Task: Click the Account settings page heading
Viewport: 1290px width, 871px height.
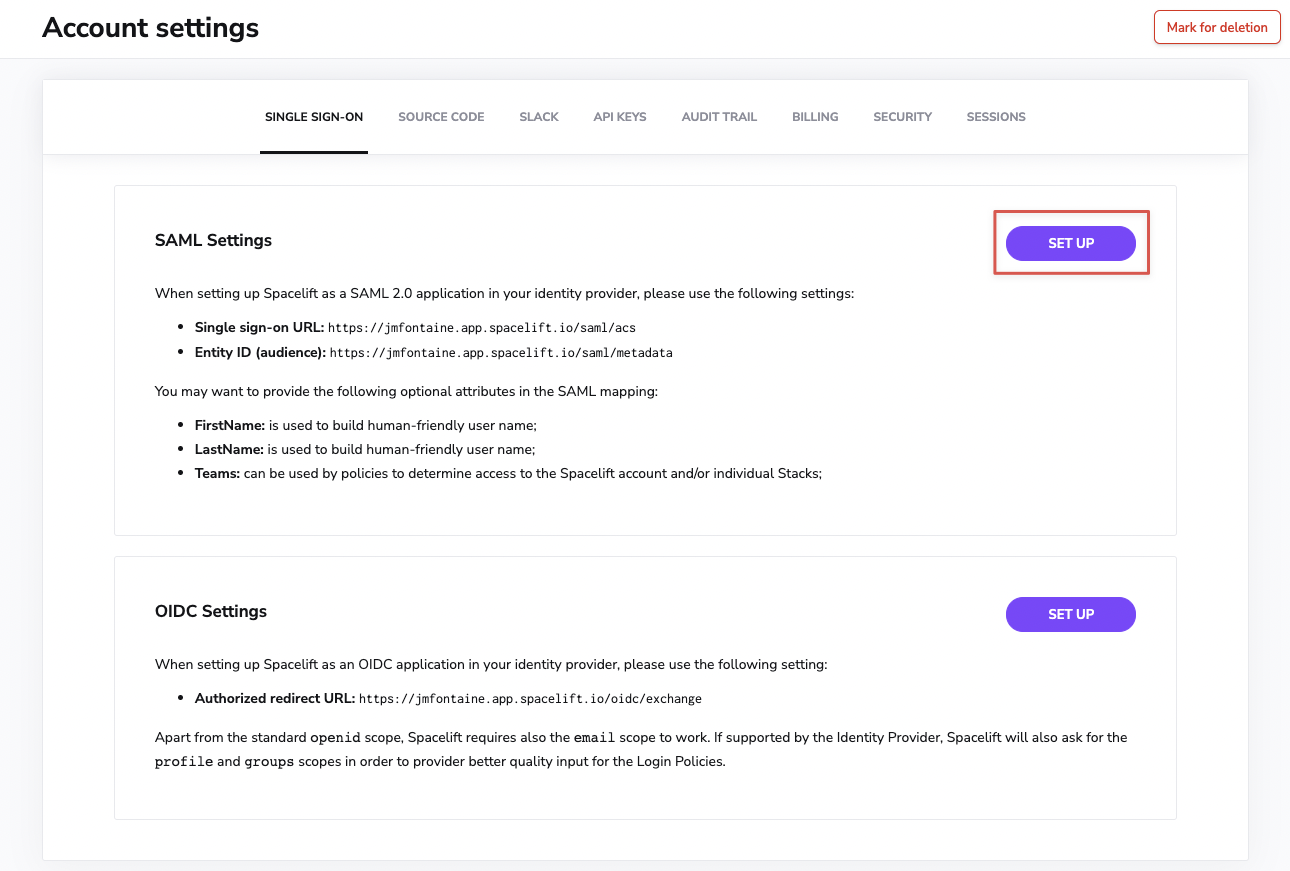Action: click(x=151, y=28)
